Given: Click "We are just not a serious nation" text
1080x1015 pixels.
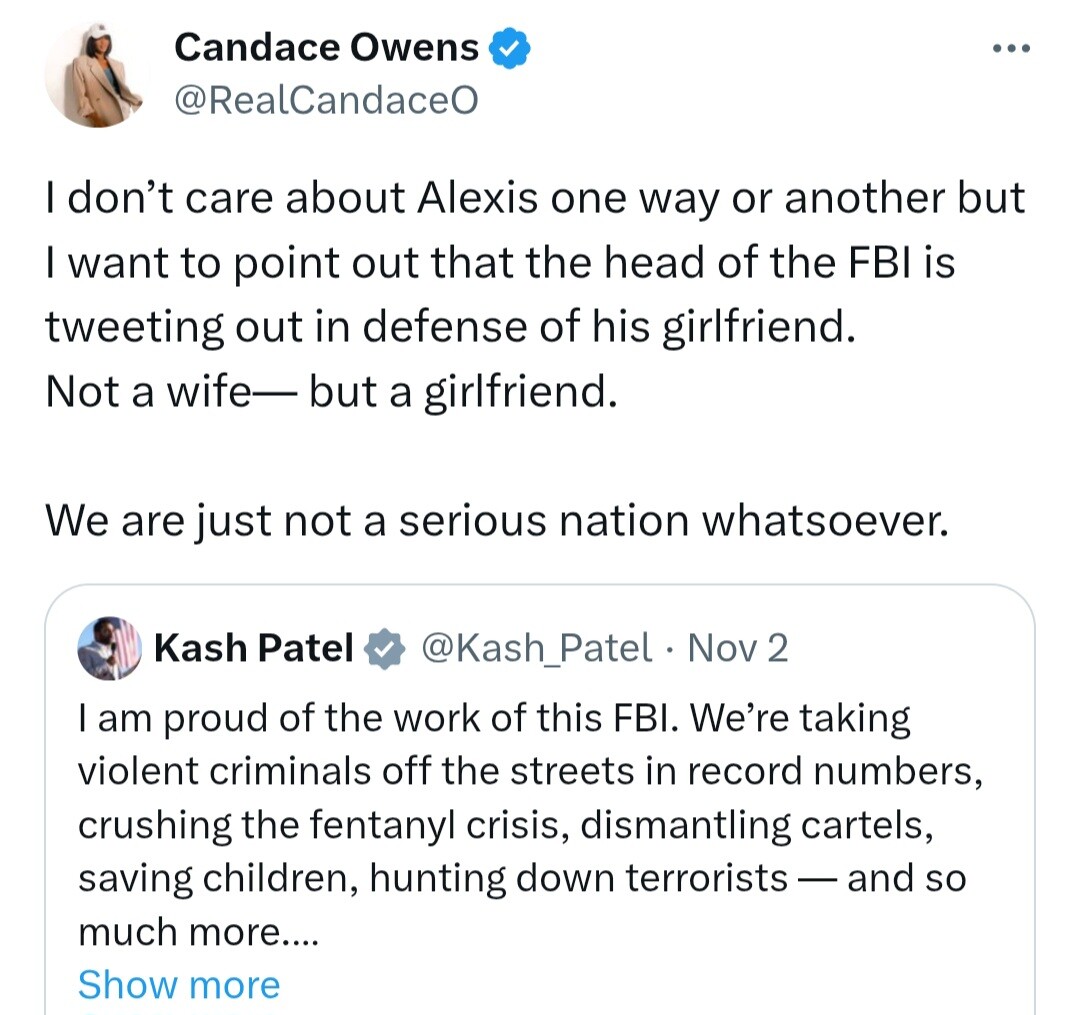Looking at the screenshot, I should (495, 520).
